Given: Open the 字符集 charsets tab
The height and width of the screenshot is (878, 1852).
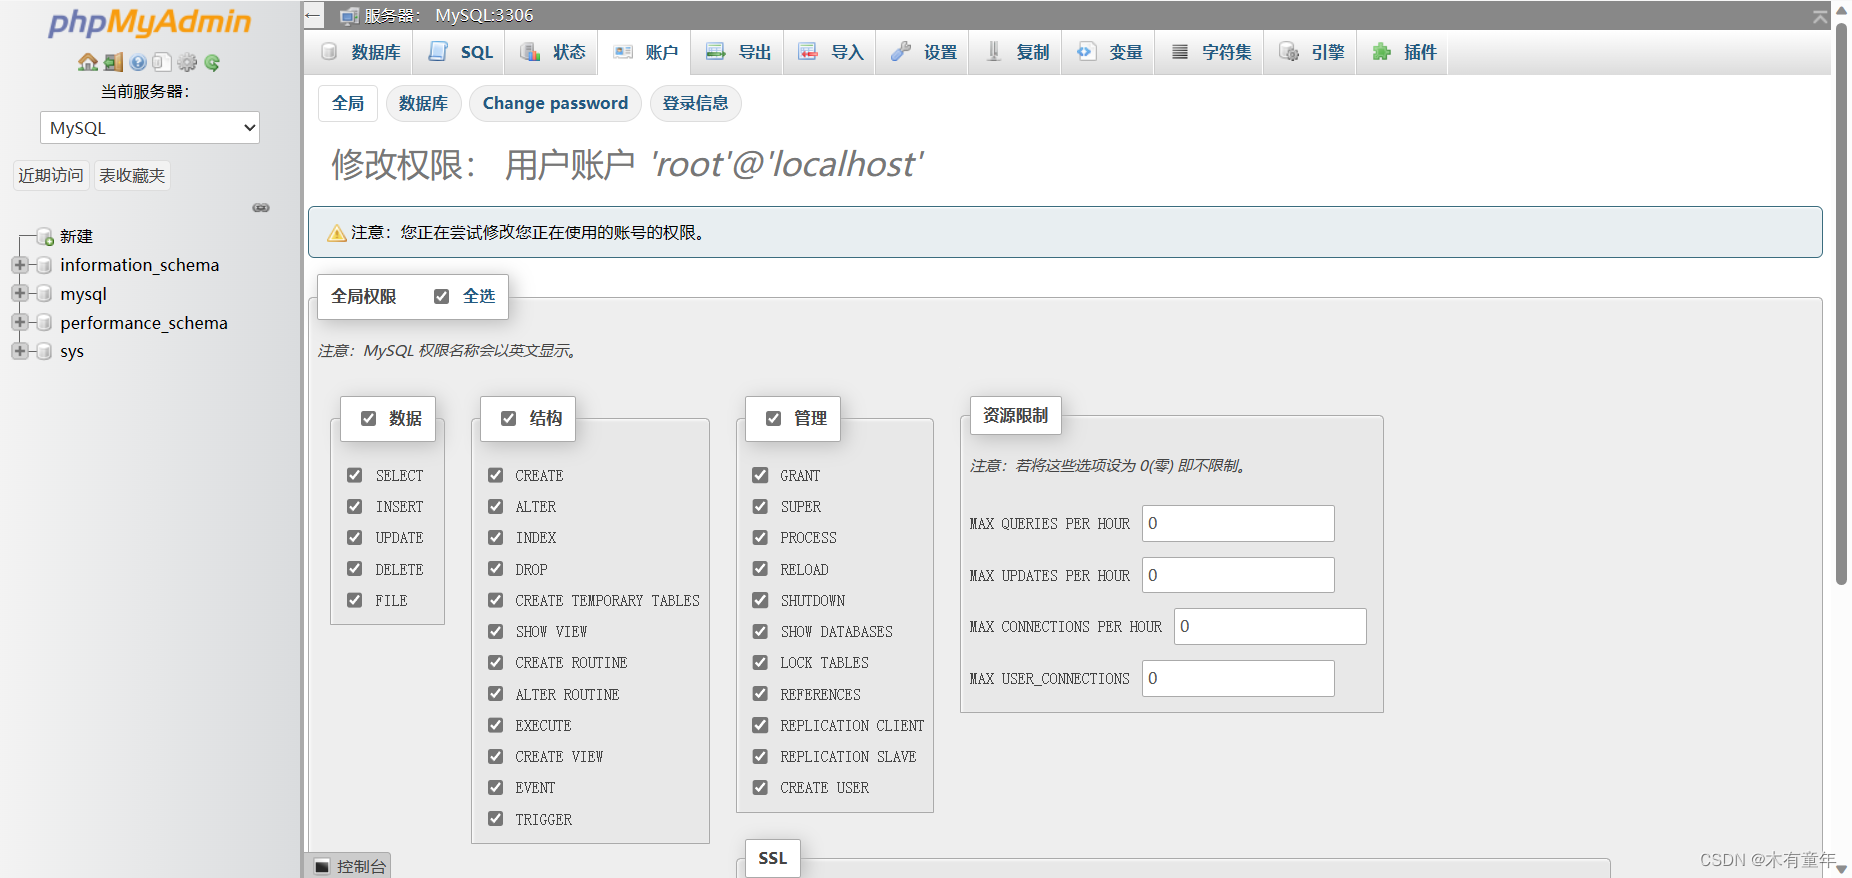Looking at the screenshot, I should point(1210,52).
